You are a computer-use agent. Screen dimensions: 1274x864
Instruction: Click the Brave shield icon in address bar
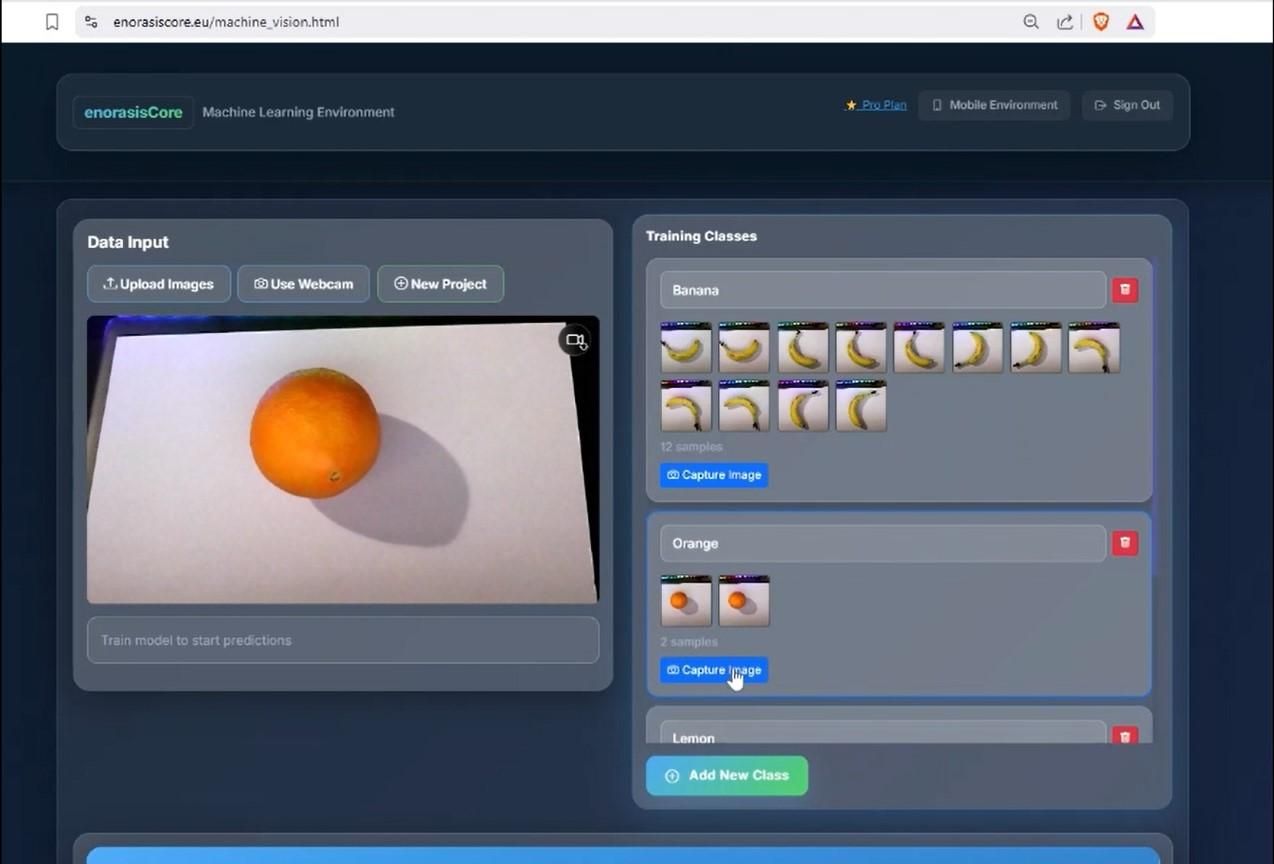tap(1101, 22)
